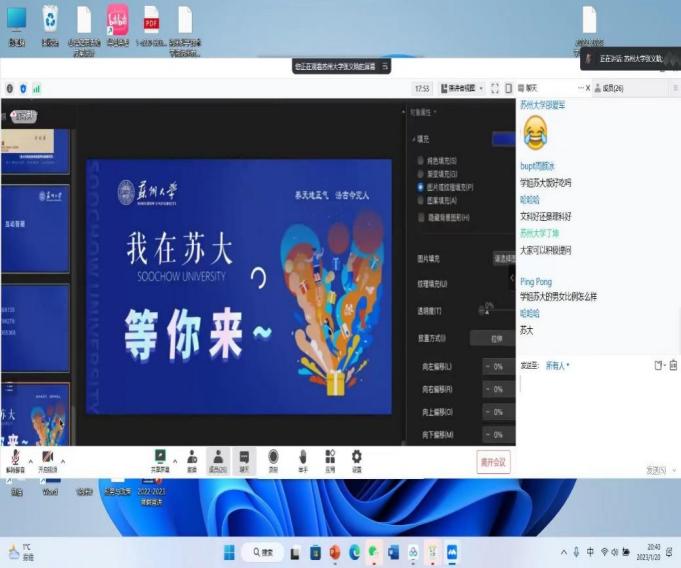Screen dimensions: 681x568
Task: Check the hide background graphics (隐藏背景图形) checkbox
Action: (420, 217)
